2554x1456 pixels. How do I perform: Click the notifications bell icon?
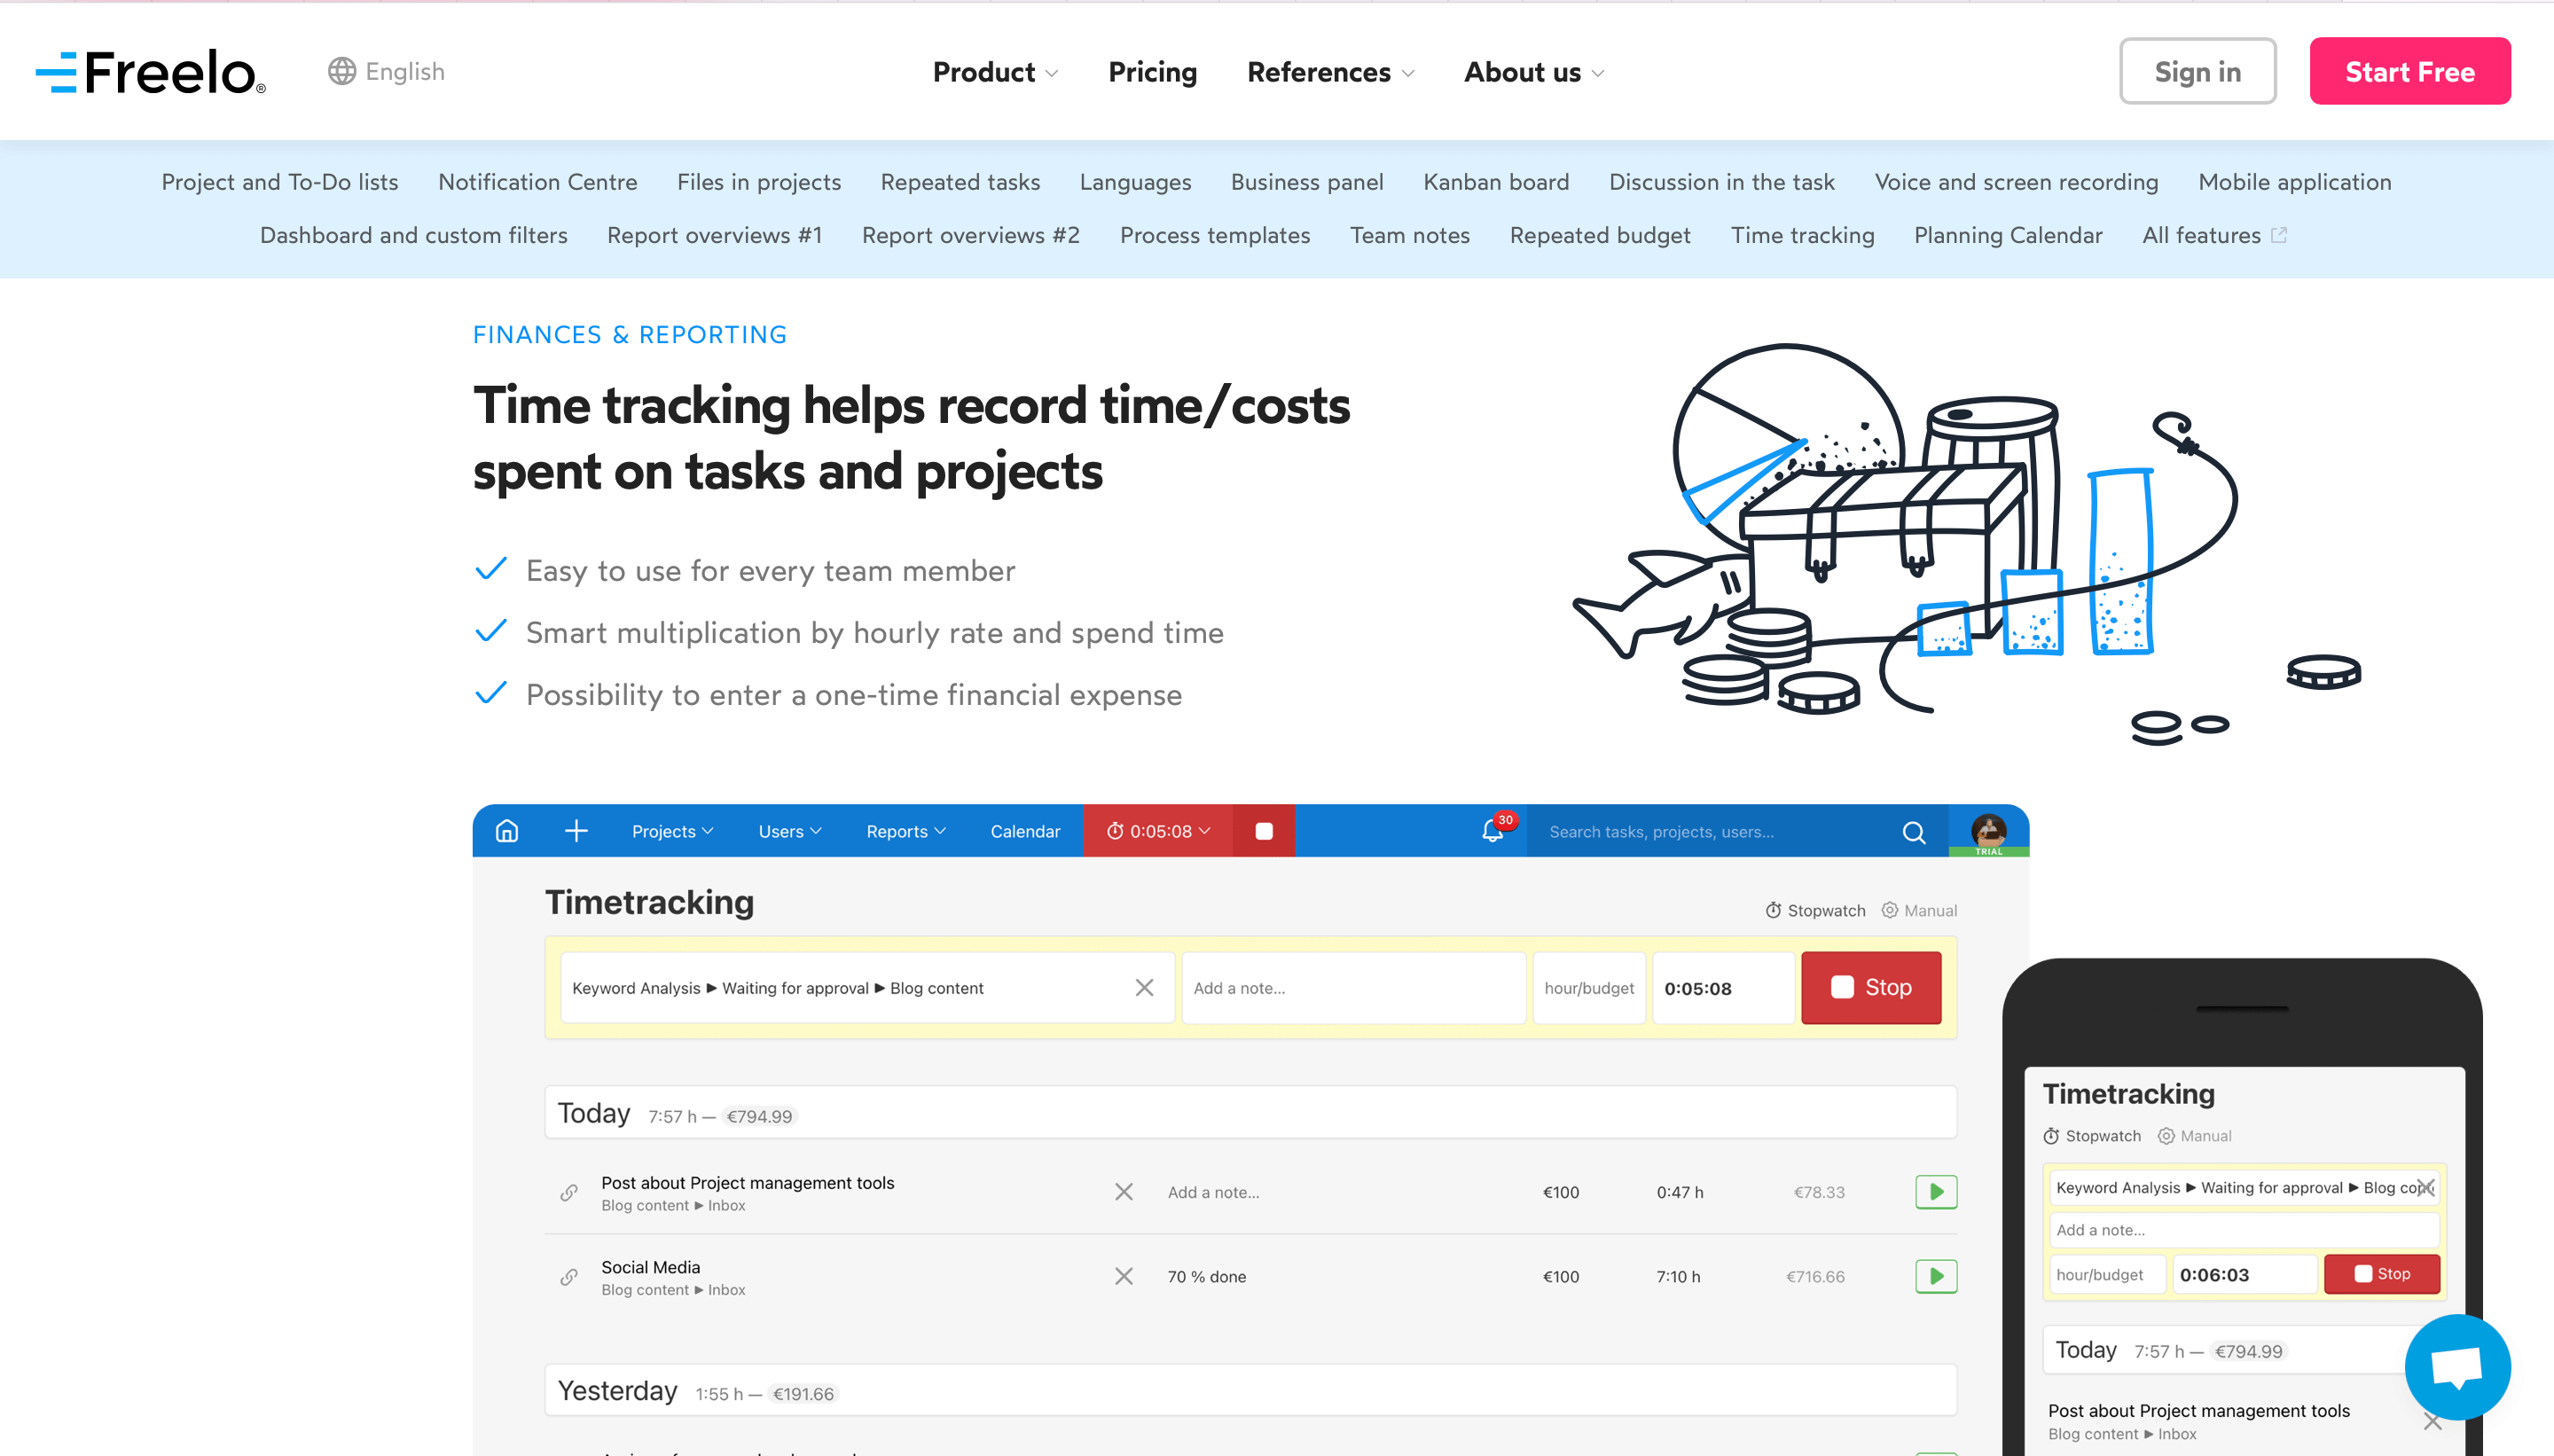pyautogui.click(x=1491, y=832)
